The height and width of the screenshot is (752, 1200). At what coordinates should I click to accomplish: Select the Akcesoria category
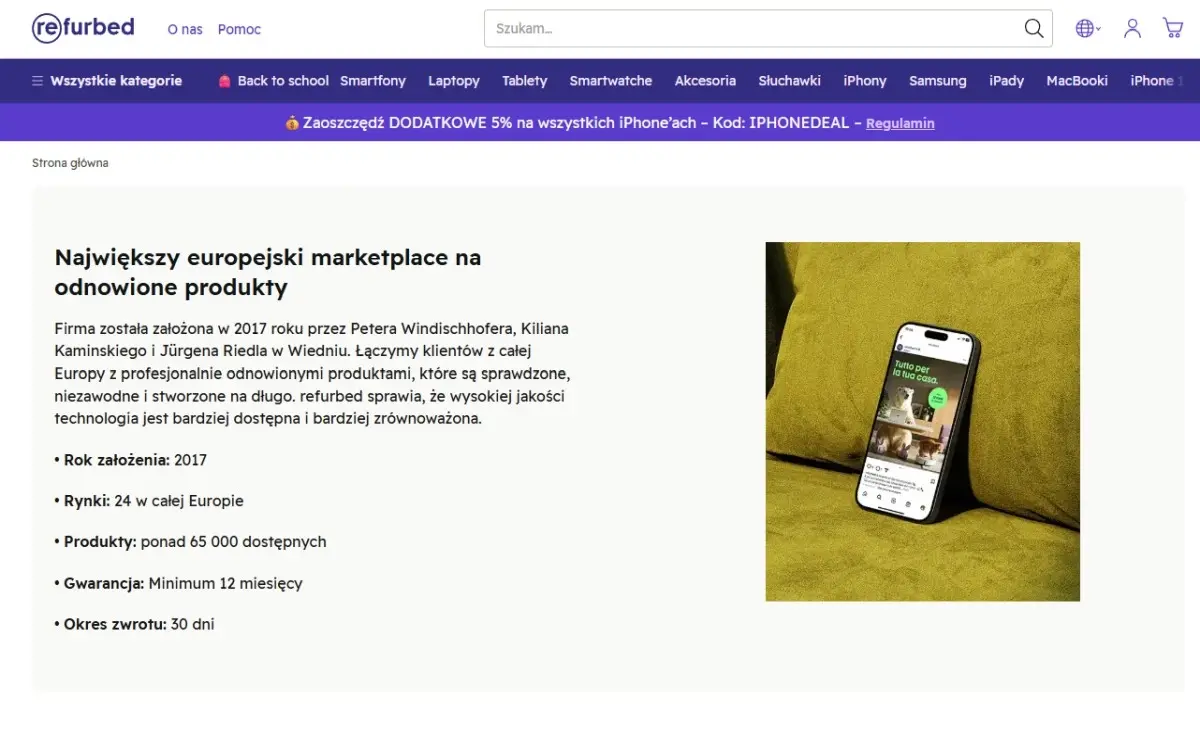point(705,81)
